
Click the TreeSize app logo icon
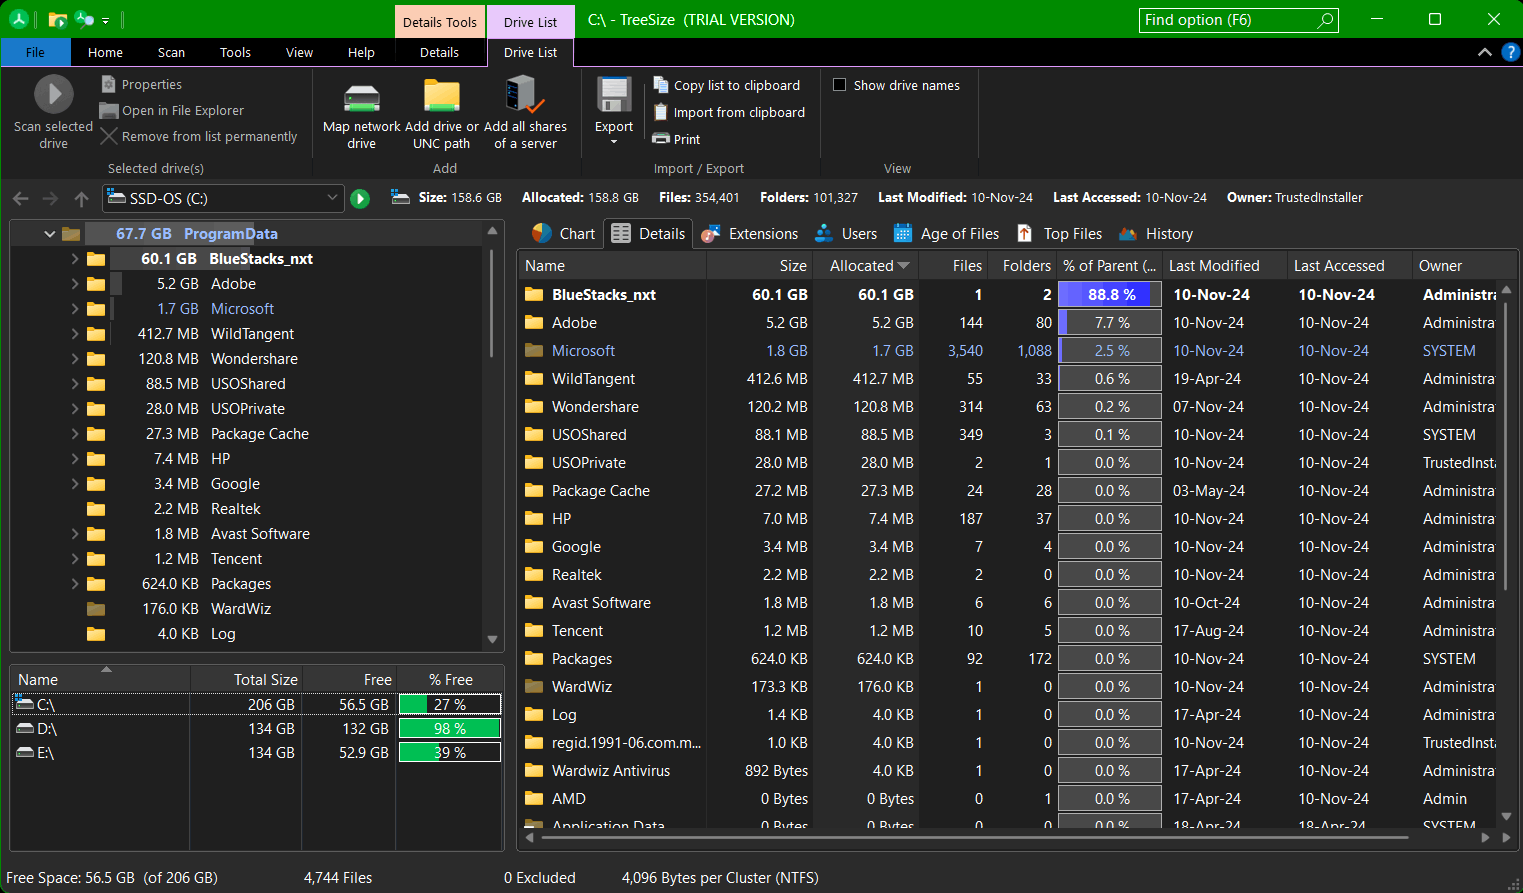point(19,19)
